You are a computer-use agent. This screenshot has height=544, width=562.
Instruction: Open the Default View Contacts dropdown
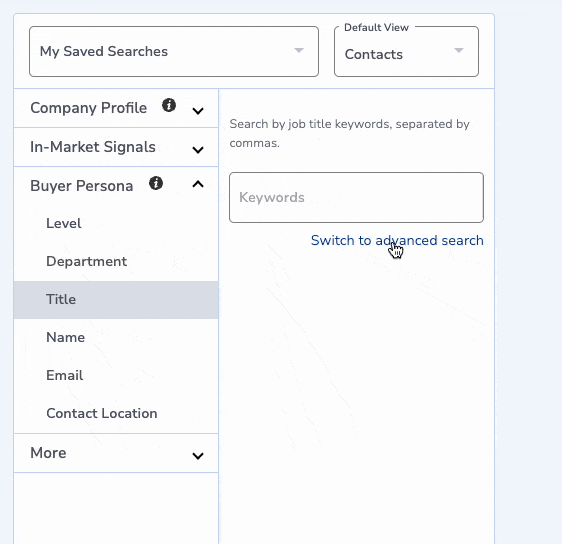(406, 51)
